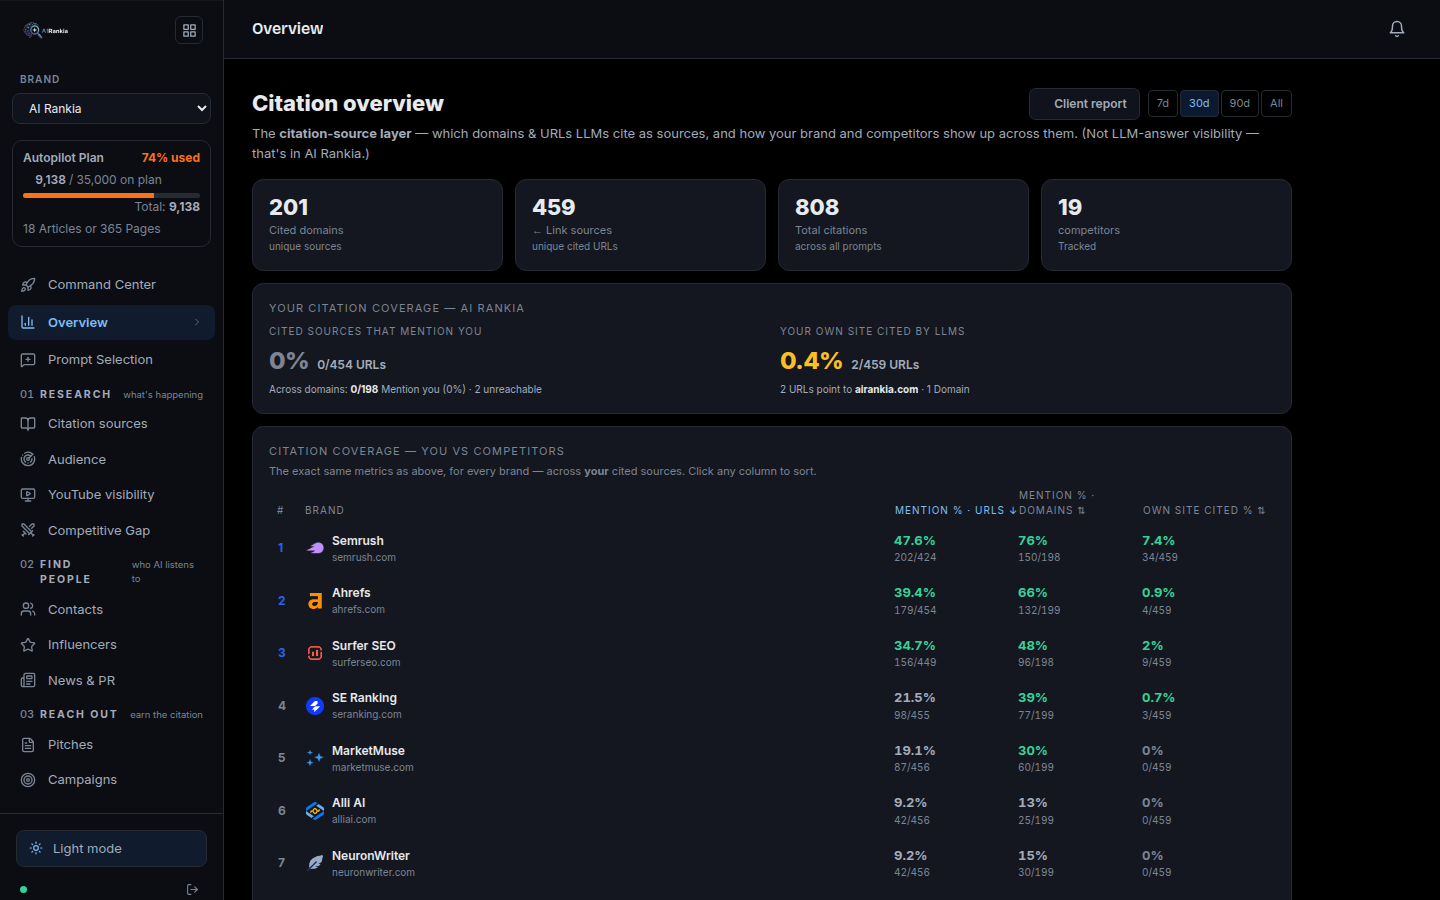This screenshot has height=900, width=1440.
Task: Click the Command Center rocket icon
Action: tap(28, 285)
